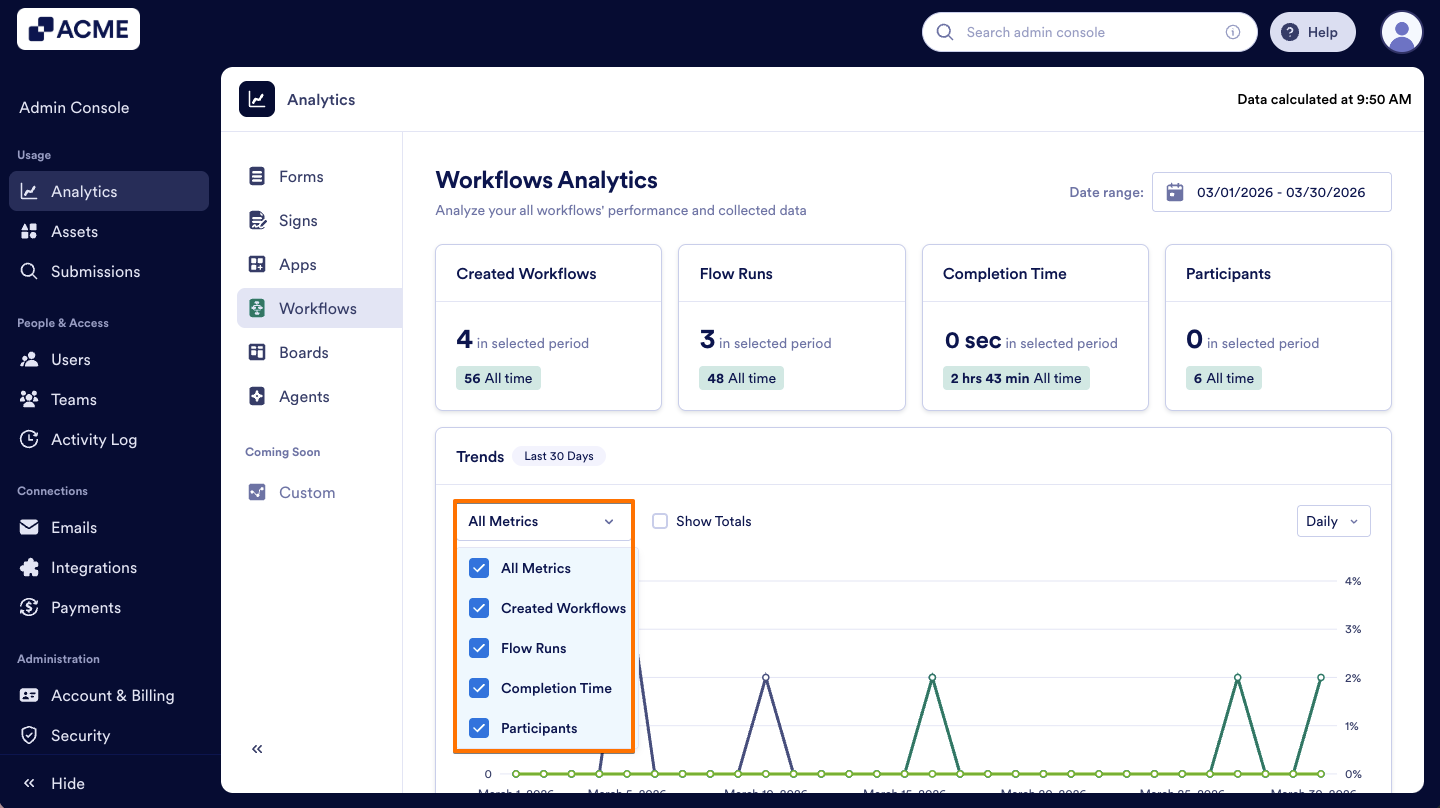This screenshot has height=808, width=1440.
Task: Disable the Flow Runs metric checkbox
Action: click(x=479, y=648)
